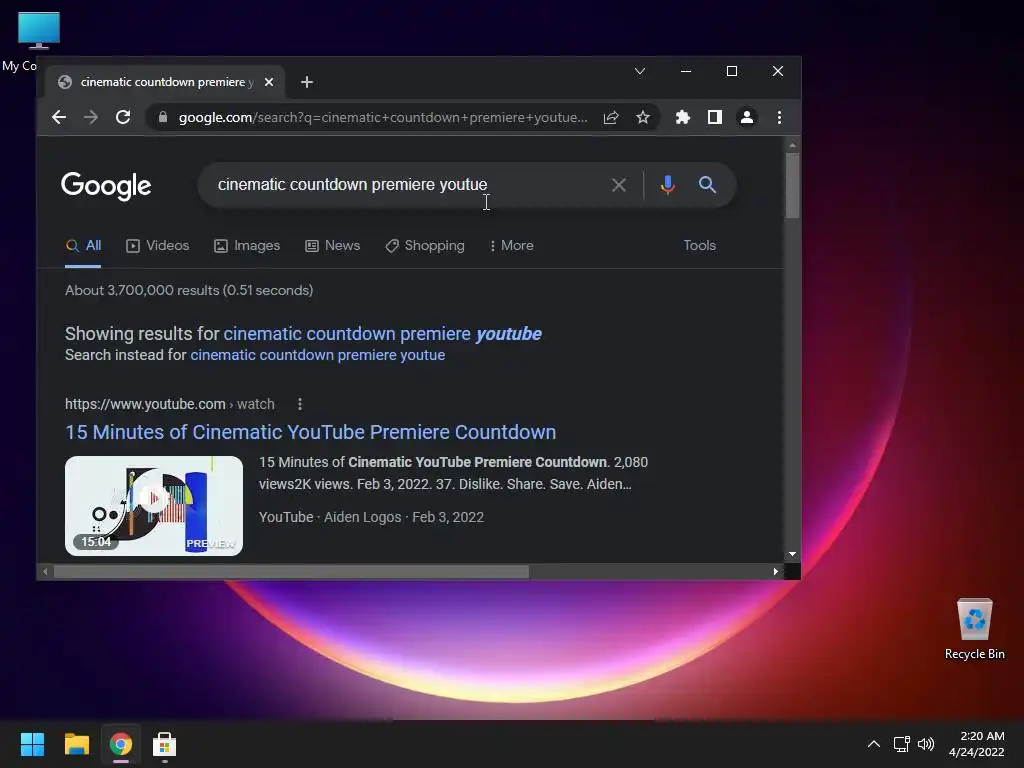This screenshot has height=768, width=1024.
Task: Open corrected query link ending in youtube
Action: 382,334
